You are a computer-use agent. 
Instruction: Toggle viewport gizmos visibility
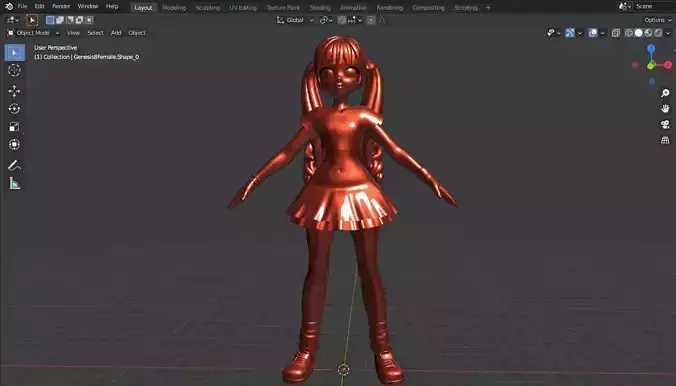[x=570, y=33]
